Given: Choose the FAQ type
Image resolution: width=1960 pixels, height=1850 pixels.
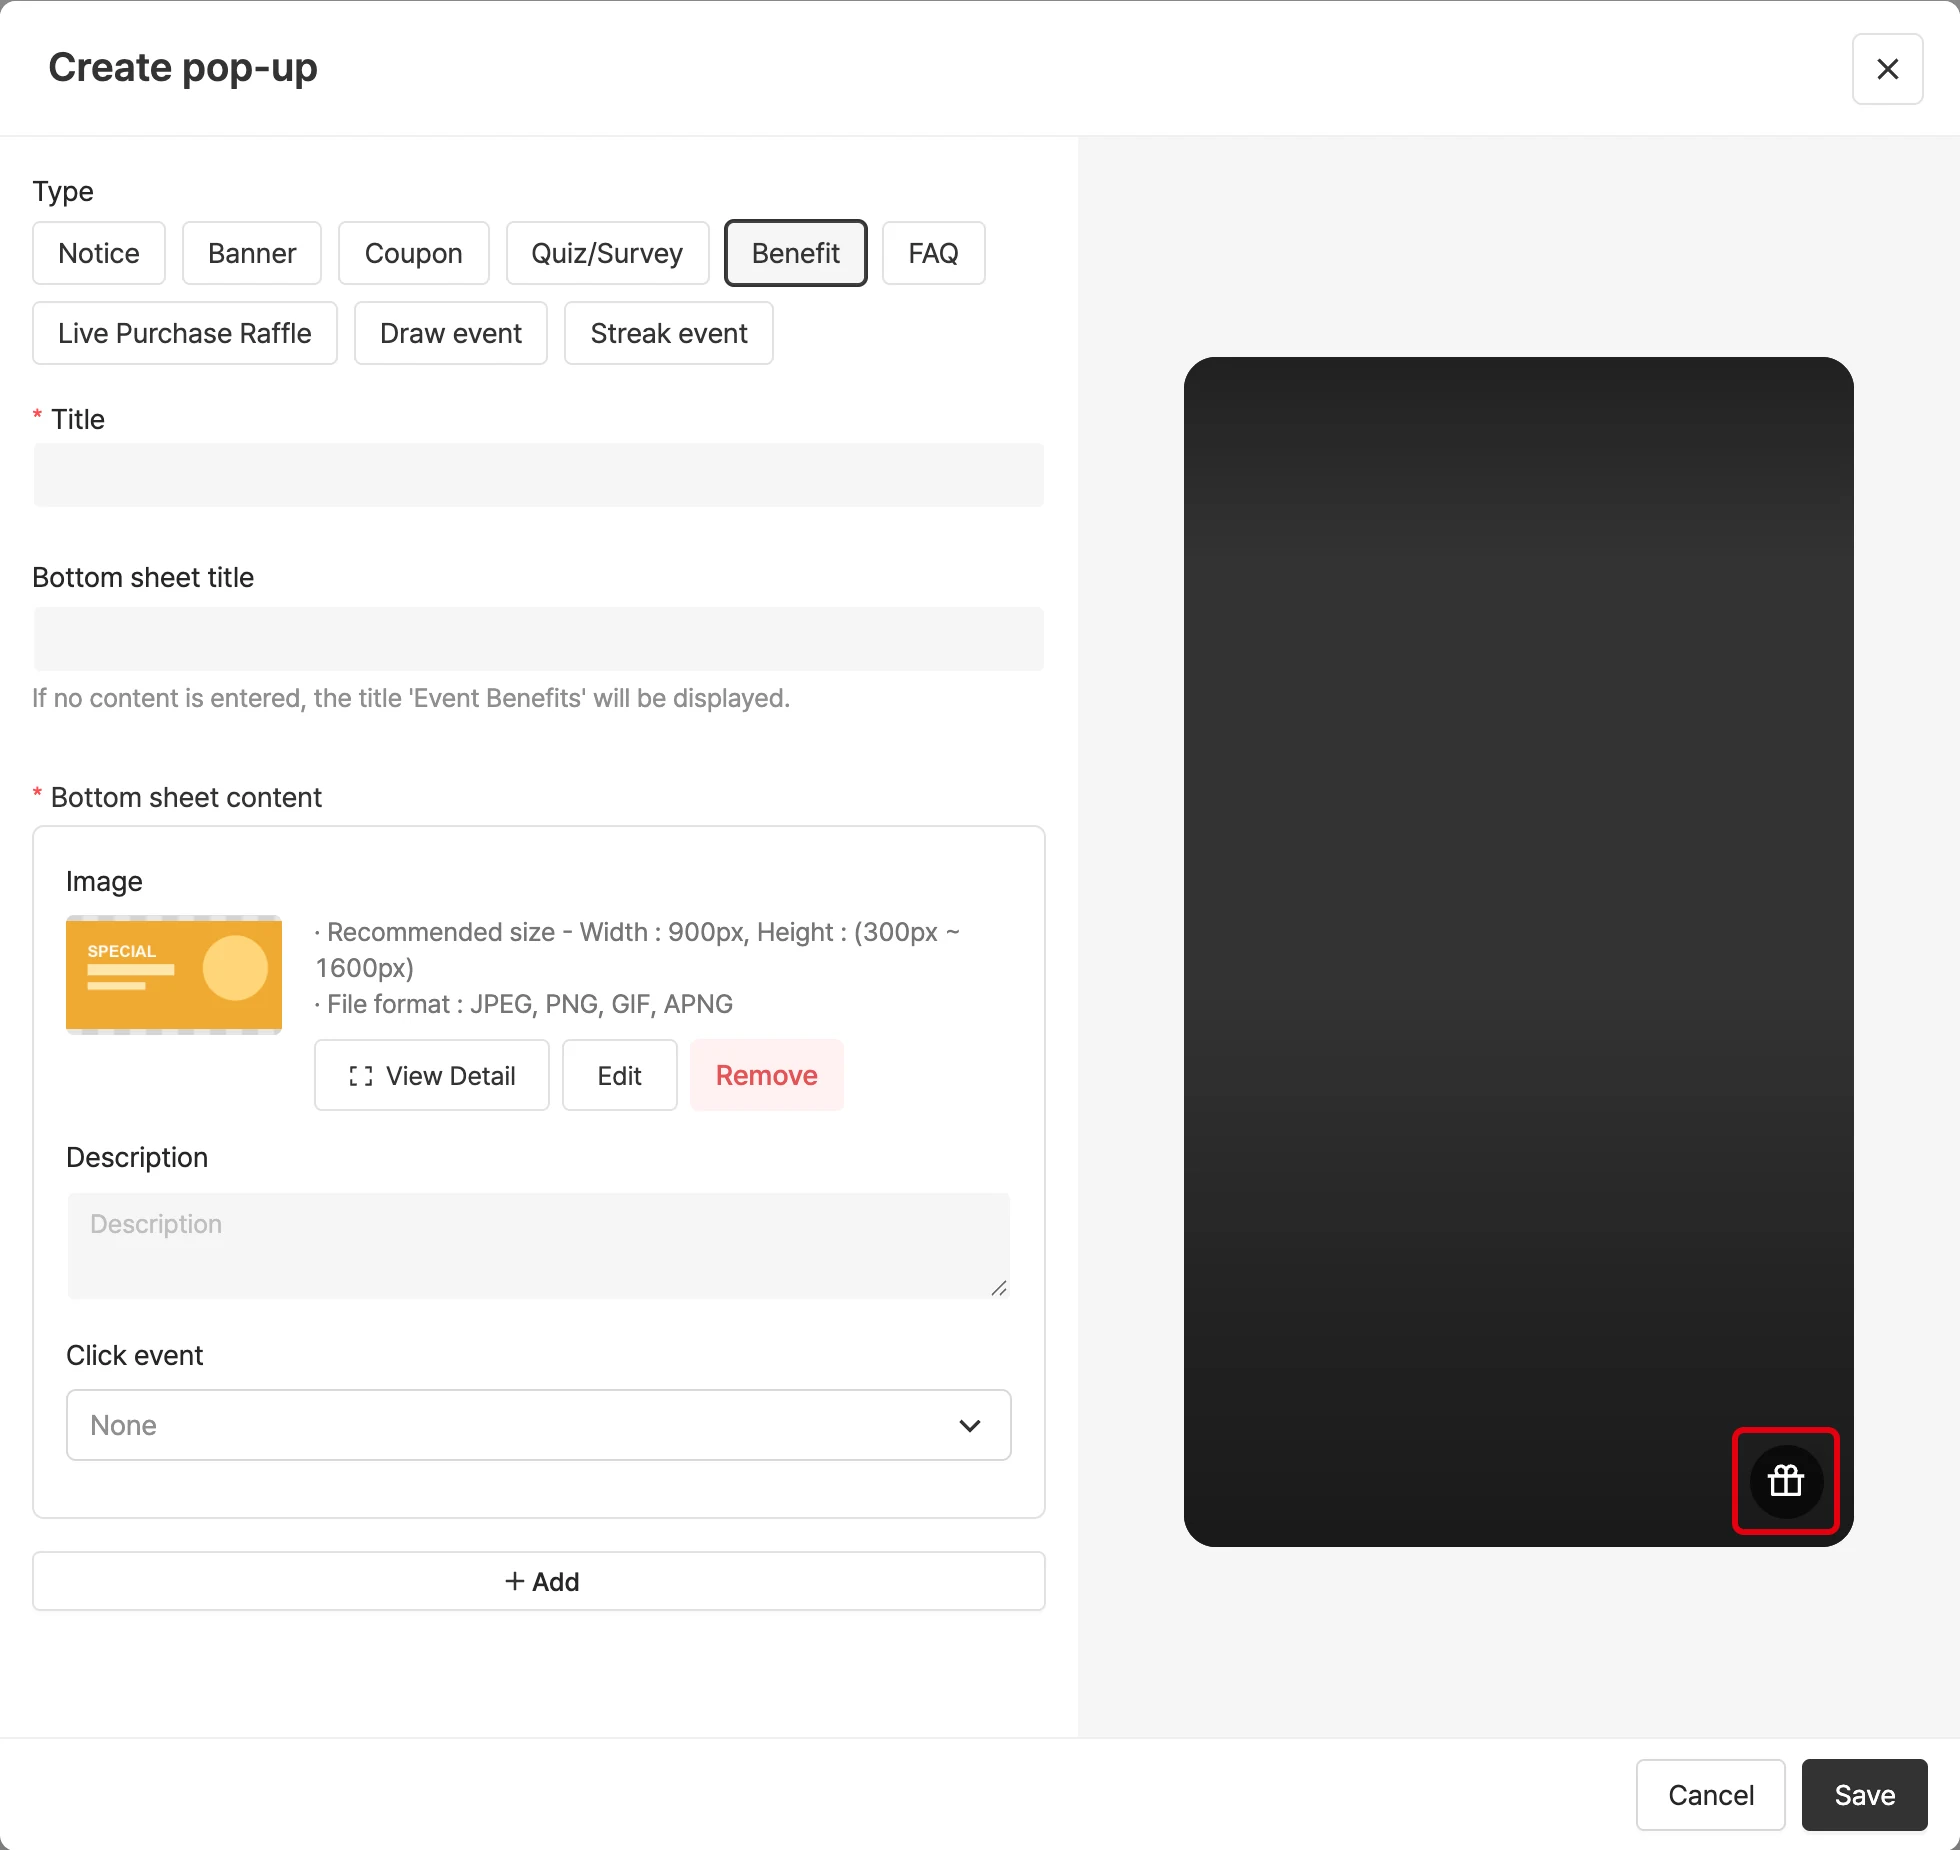Looking at the screenshot, I should 934,253.
